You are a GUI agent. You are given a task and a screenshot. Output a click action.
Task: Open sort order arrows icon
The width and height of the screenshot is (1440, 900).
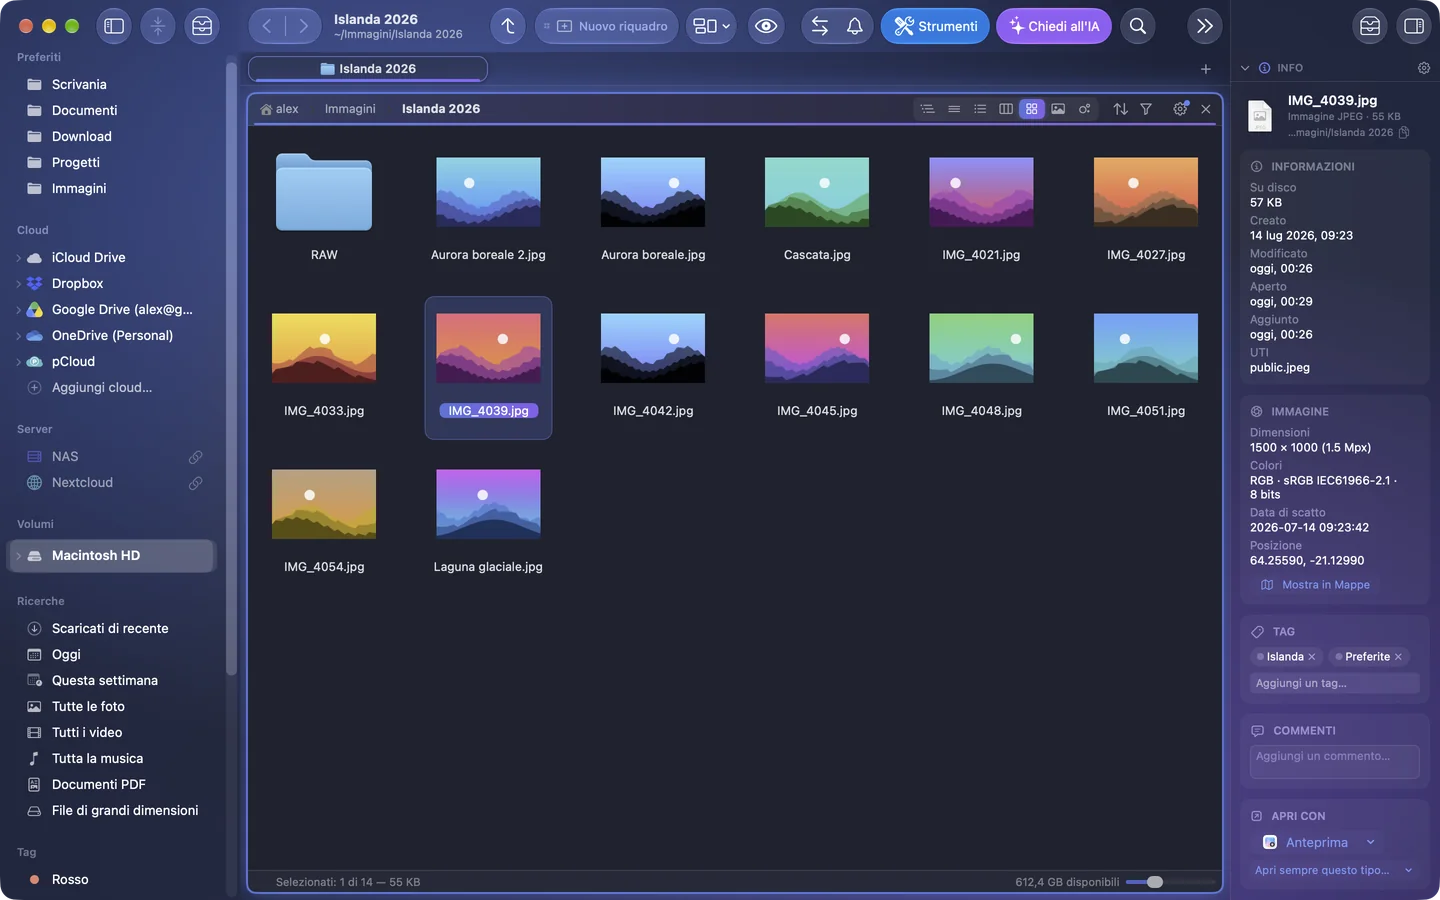click(1121, 109)
